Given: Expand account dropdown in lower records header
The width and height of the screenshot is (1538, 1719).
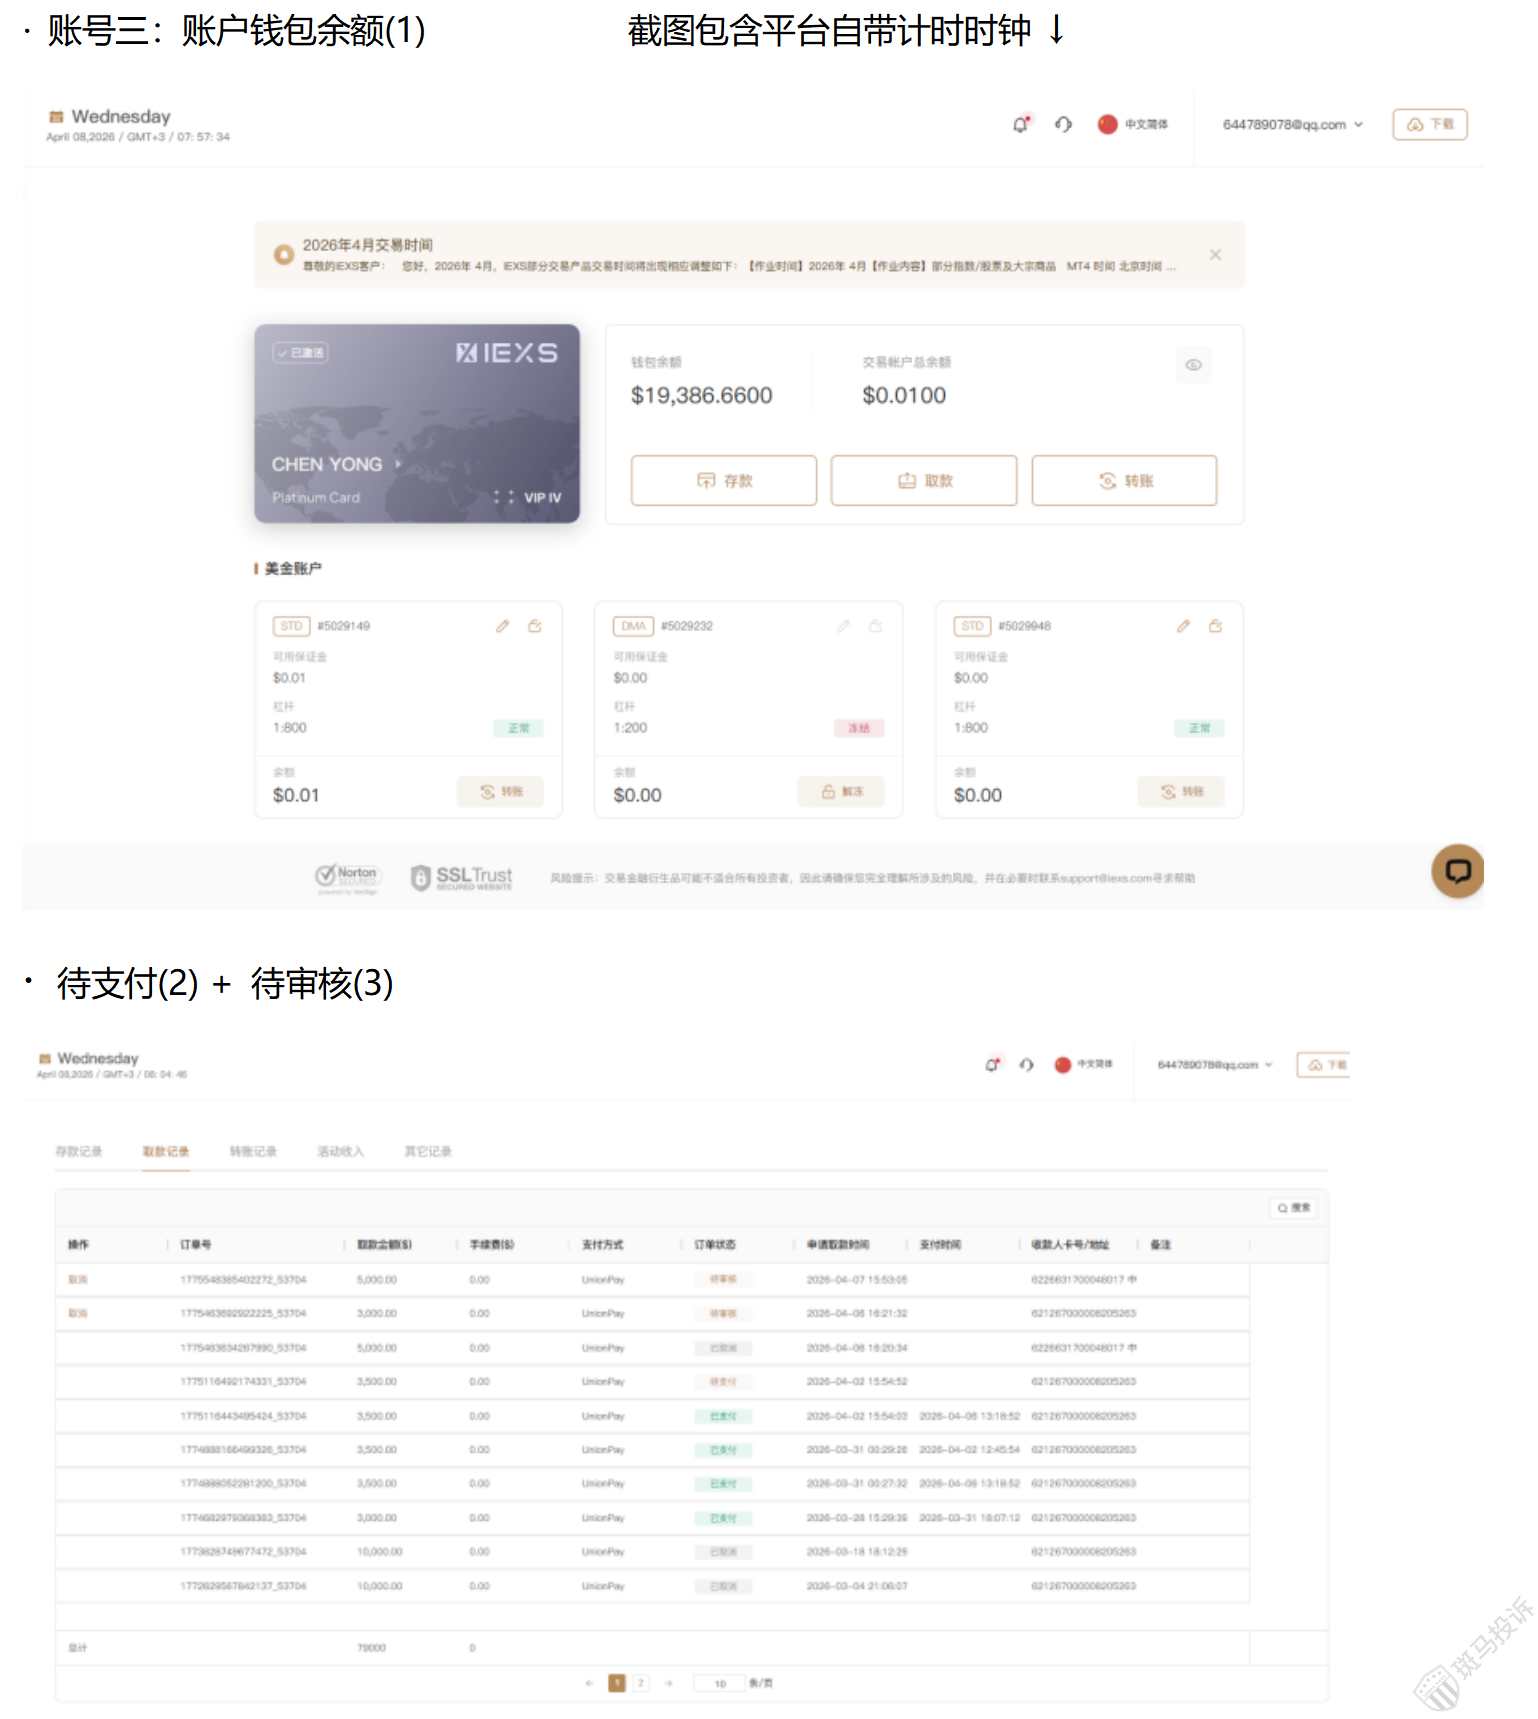Looking at the screenshot, I should click(x=1215, y=1065).
